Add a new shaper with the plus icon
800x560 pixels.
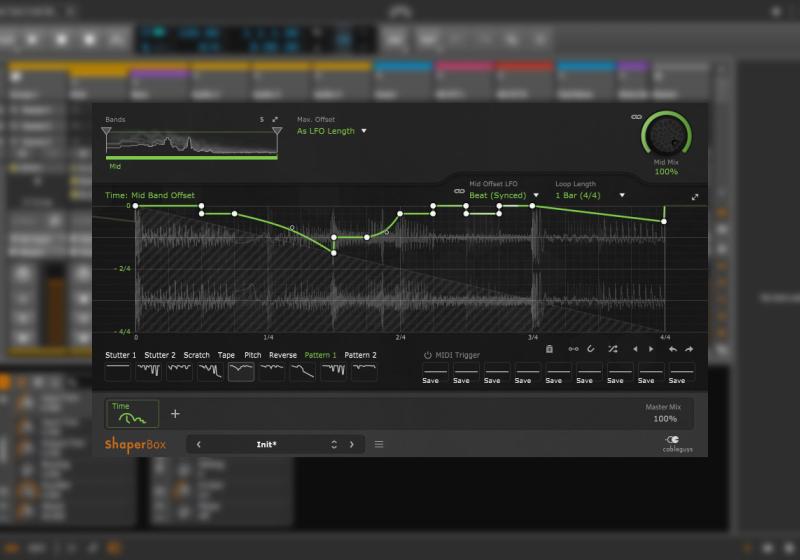[175, 413]
